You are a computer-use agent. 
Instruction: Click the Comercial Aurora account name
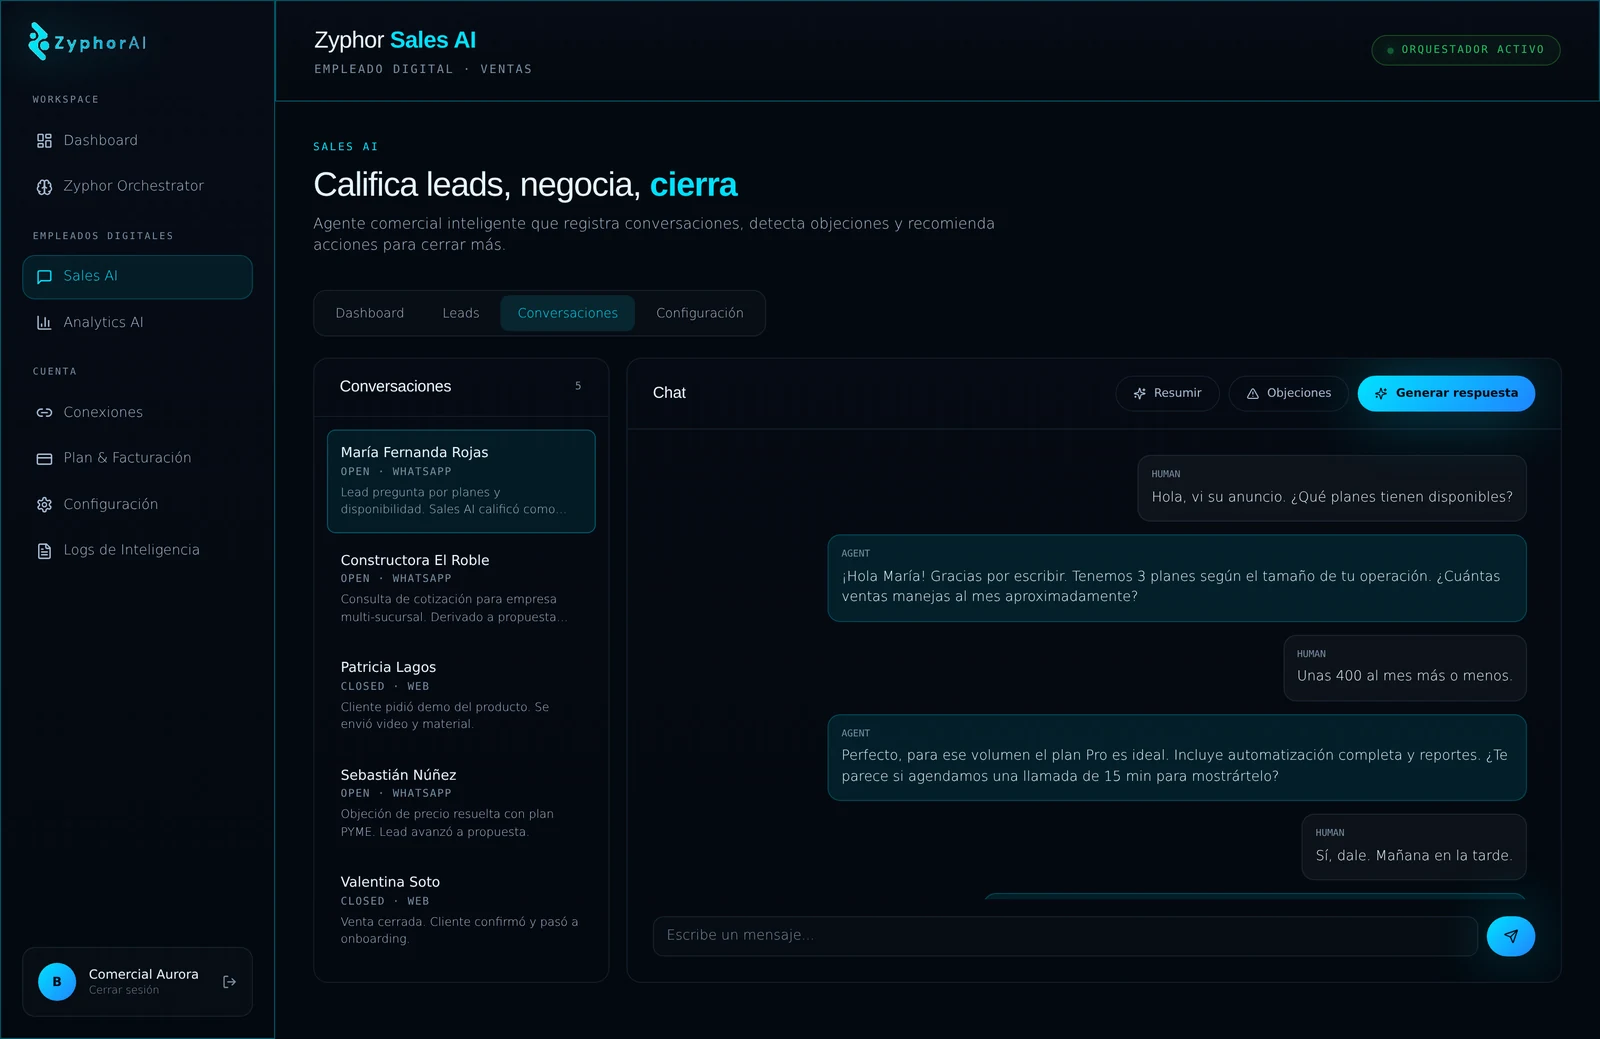click(x=144, y=974)
